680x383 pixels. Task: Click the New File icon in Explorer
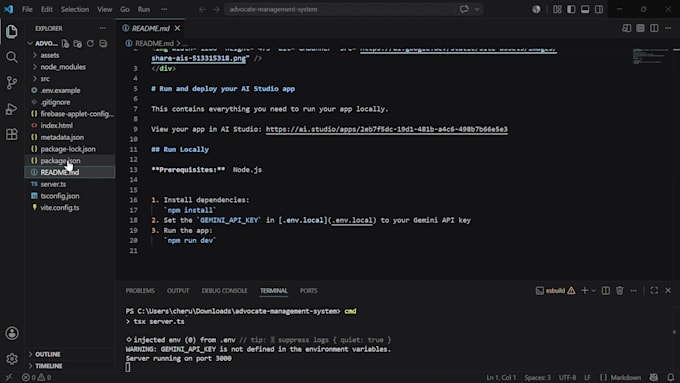click(65, 43)
